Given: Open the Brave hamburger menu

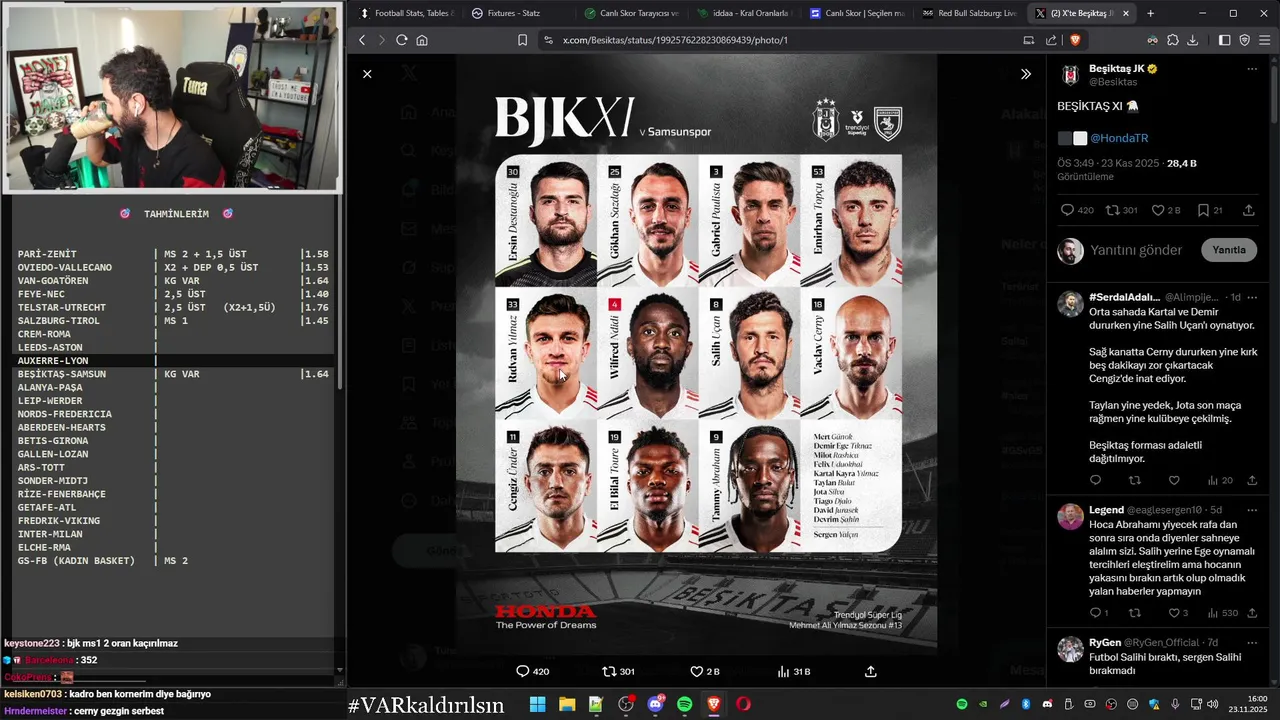Looking at the screenshot, I should (x=1264, y=40).
